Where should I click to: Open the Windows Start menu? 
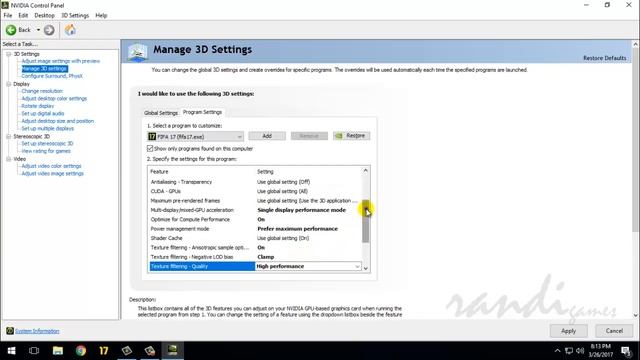(11, 351)
